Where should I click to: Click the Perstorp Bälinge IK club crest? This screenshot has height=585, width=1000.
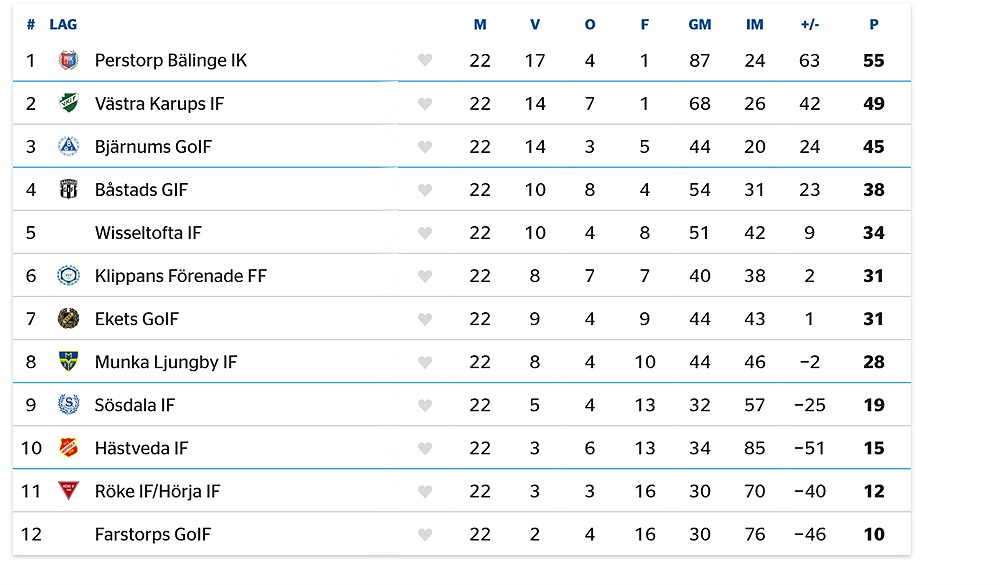[x=68, y=61]
